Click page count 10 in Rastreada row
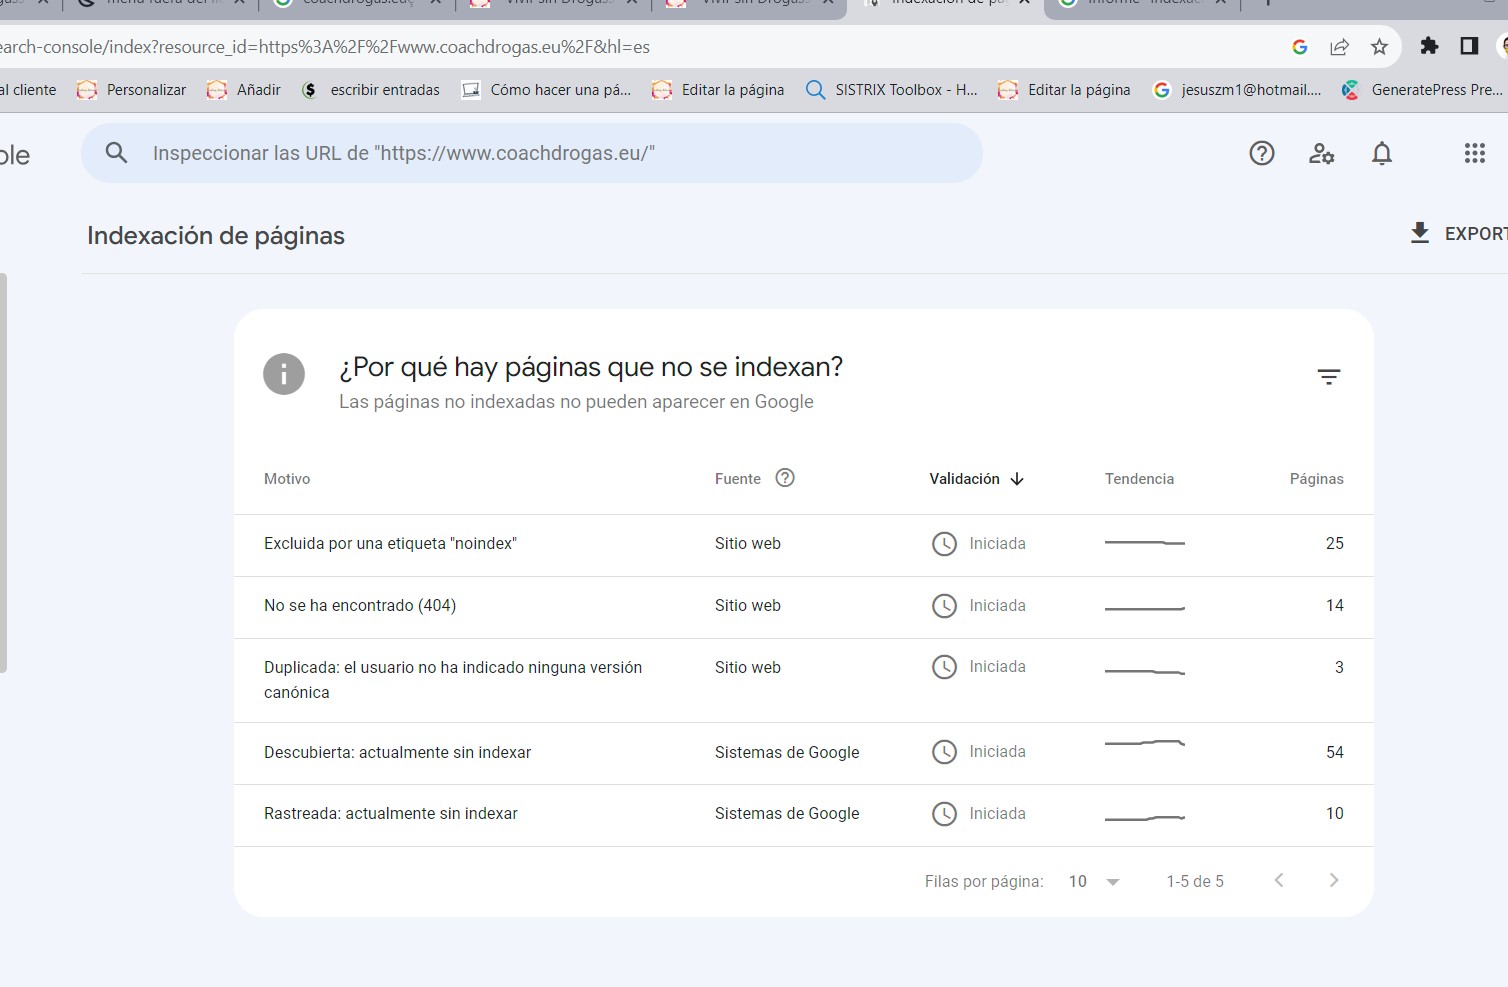The image size is (1508, 987). point(1335,814)
